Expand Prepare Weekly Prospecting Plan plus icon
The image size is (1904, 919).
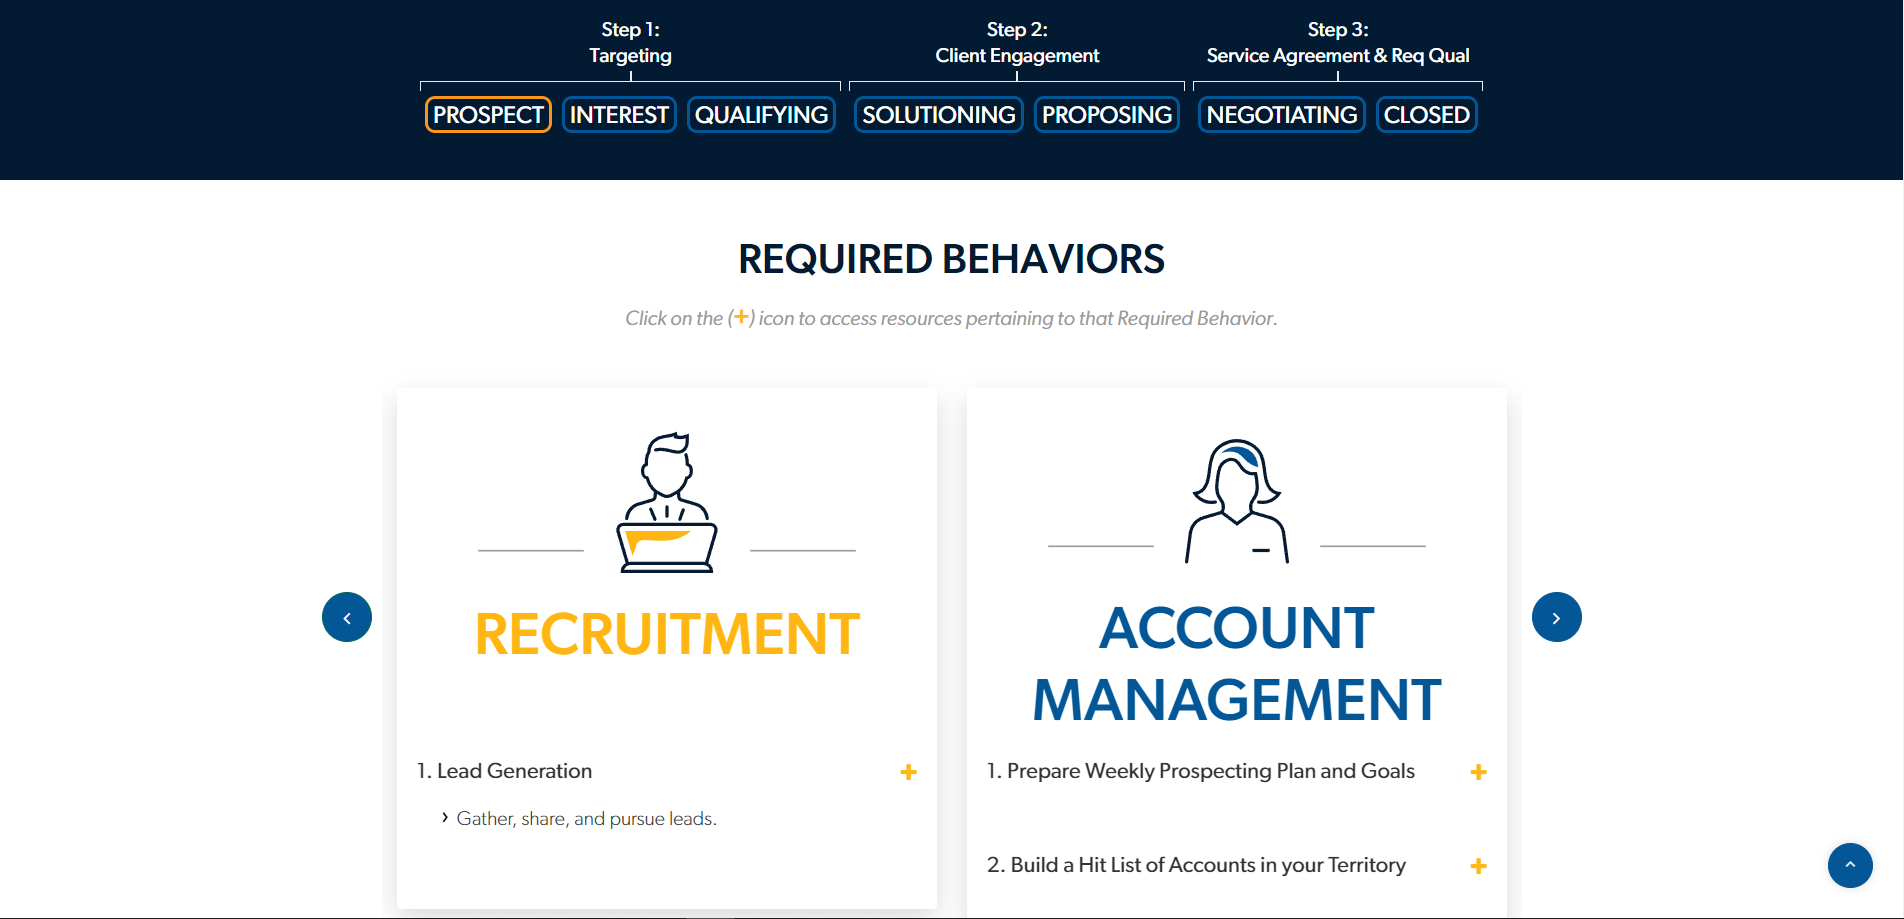1478,772
